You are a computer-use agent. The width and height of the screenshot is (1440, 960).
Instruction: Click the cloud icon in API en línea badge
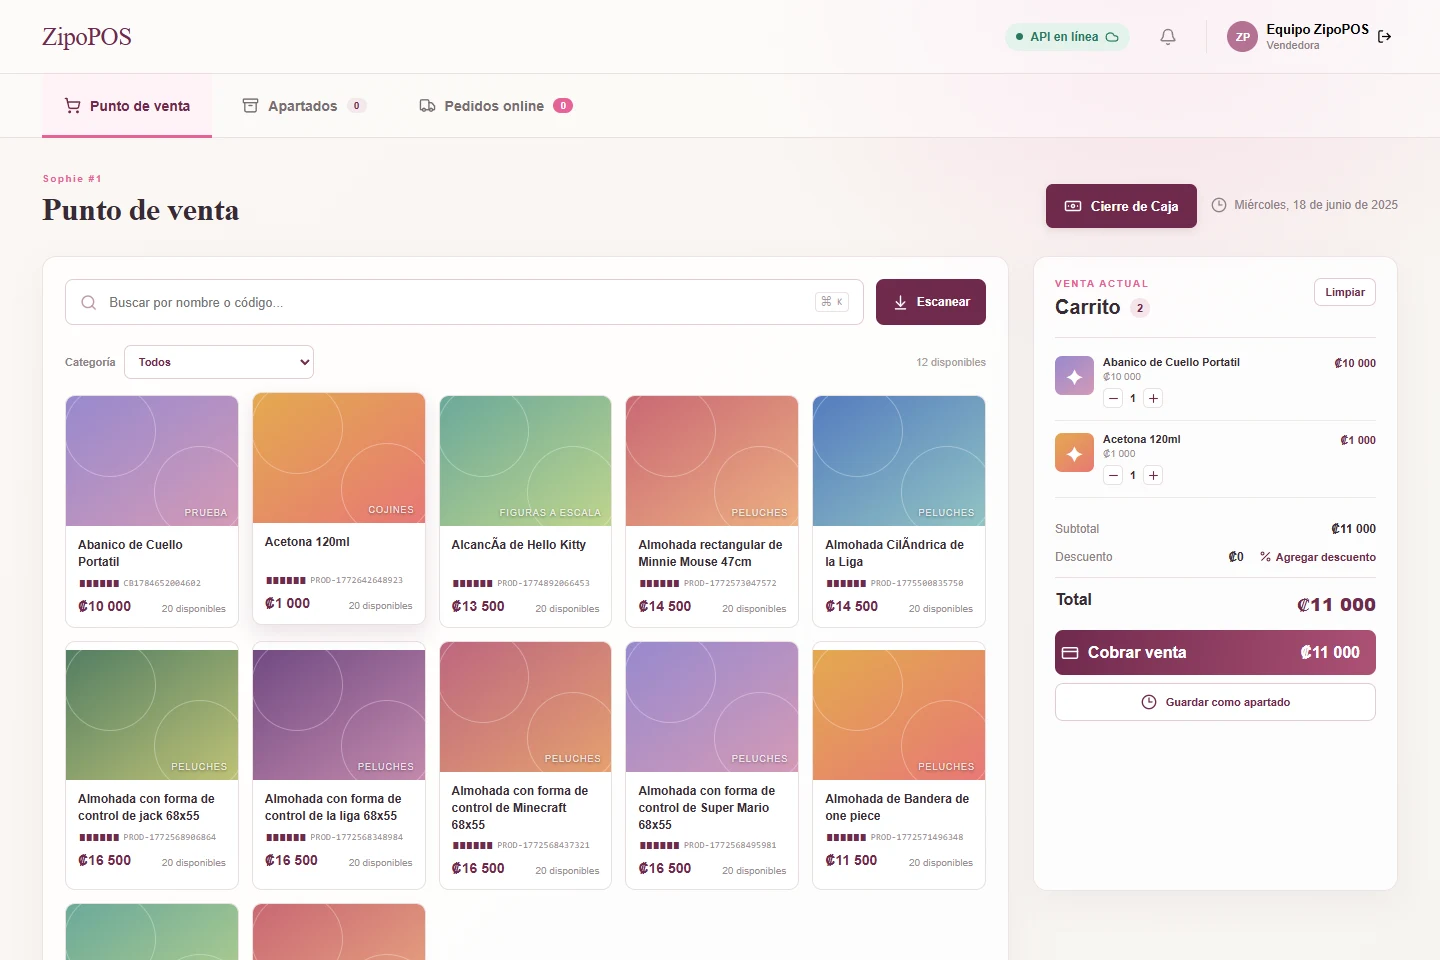[x=1112, y=37]
